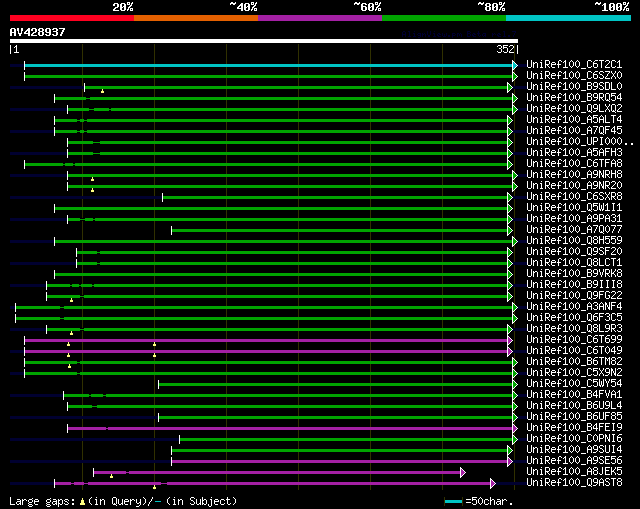Select the UniRef100_Q9AST8 label
The width and height of the screenshot is (640, 509).
pos(574,483)
